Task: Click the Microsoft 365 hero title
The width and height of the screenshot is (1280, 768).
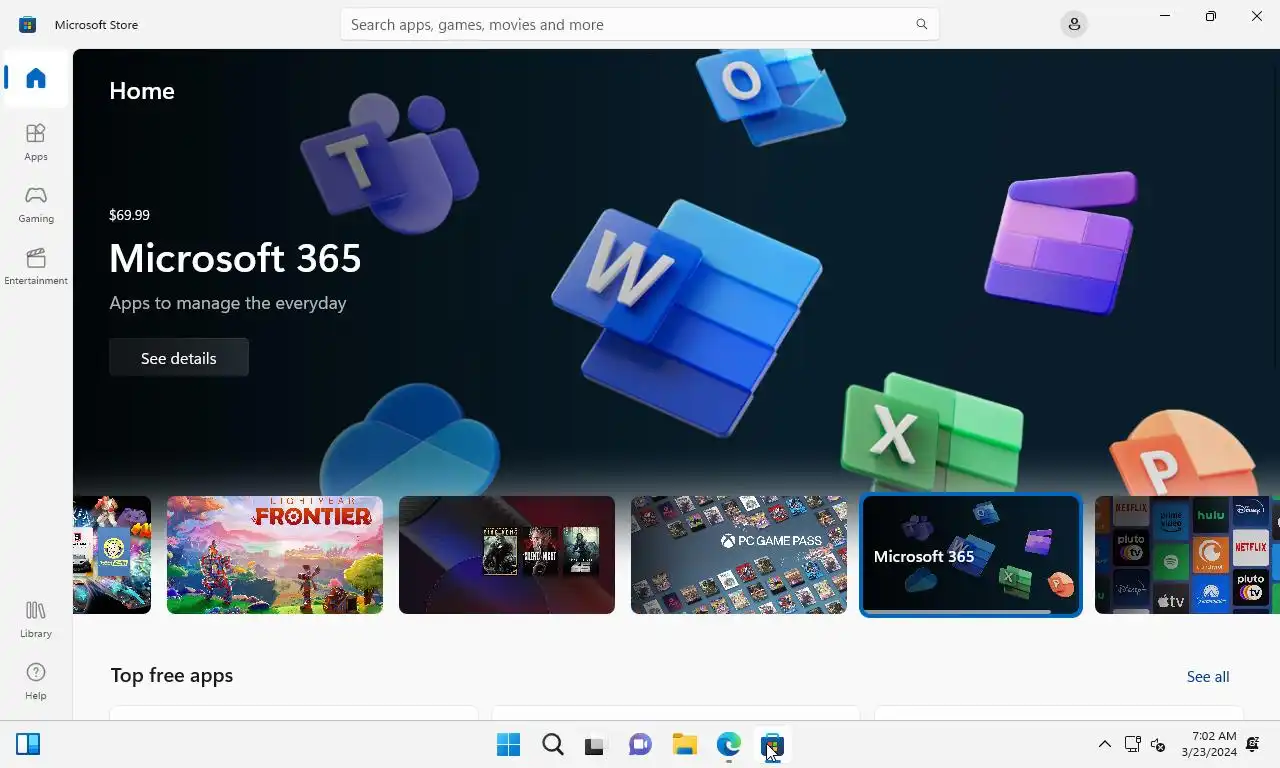Action: [x=235, y=258]
